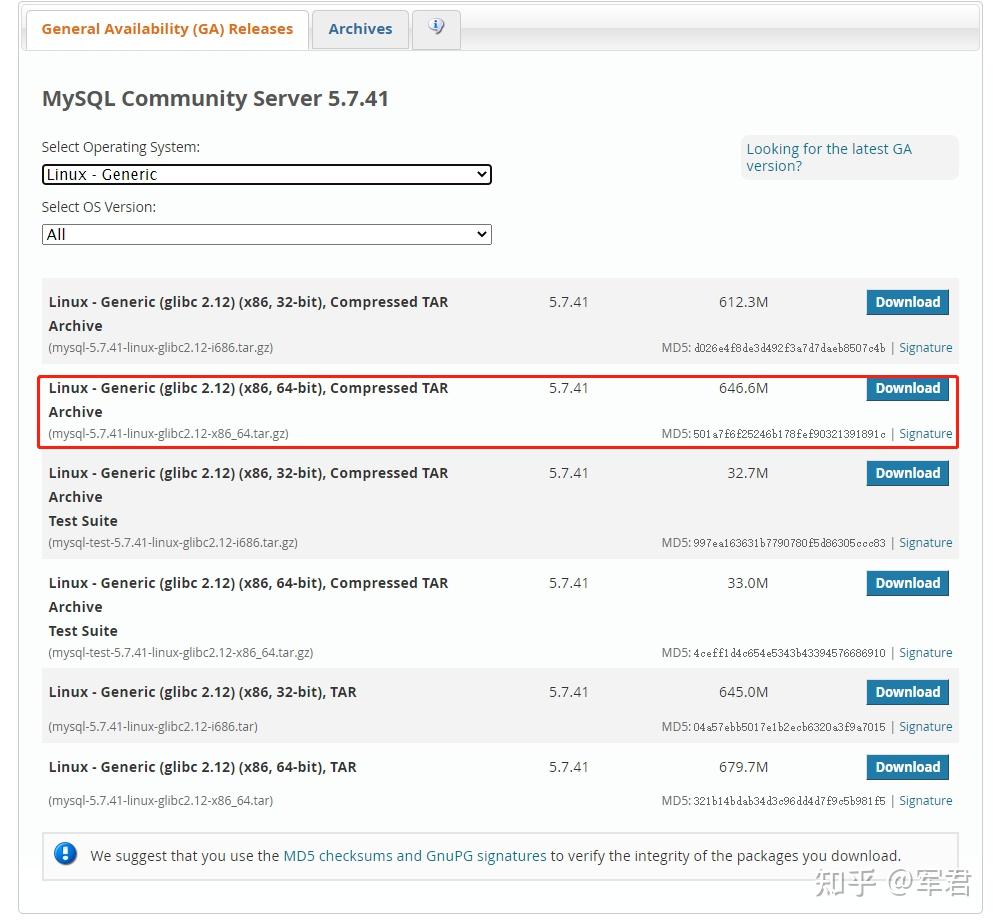Open Signature for the 32-bit i686 tar.gz
This screenshot has height=924, width=998.
(x=925, y=347)
